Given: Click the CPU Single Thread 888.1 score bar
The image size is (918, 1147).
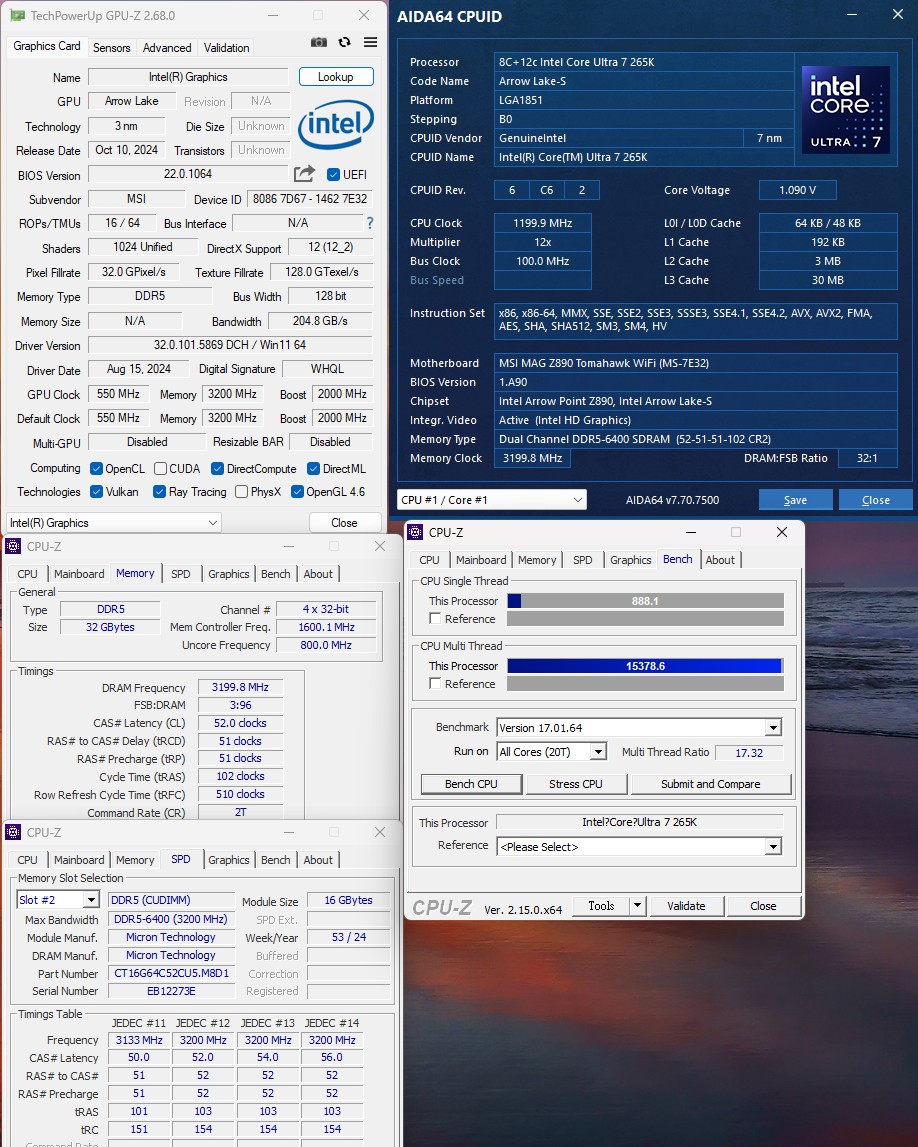Looking at the screenshot, I should pos(645,601).
